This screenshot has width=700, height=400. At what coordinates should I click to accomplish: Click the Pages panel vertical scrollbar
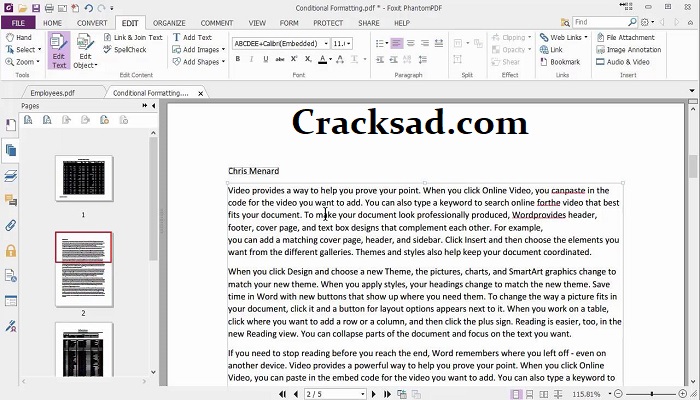tap(153, 198)
